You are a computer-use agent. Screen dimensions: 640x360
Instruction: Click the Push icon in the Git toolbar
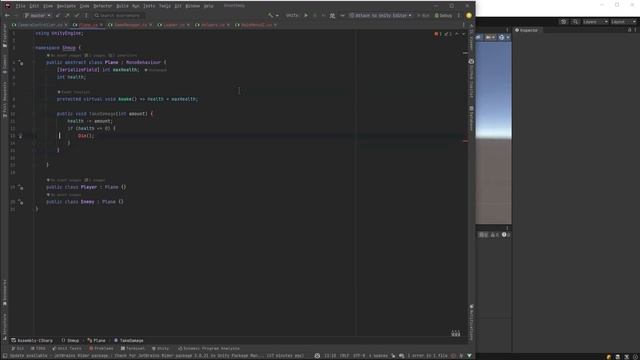click(67, 16)
